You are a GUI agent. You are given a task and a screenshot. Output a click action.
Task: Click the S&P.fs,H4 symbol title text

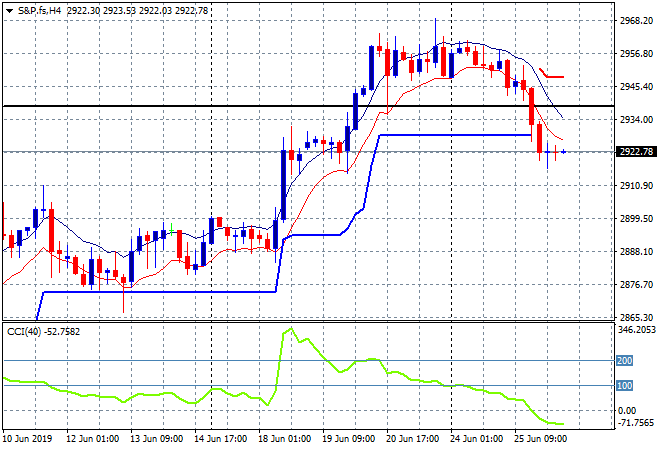coord(40,11)
